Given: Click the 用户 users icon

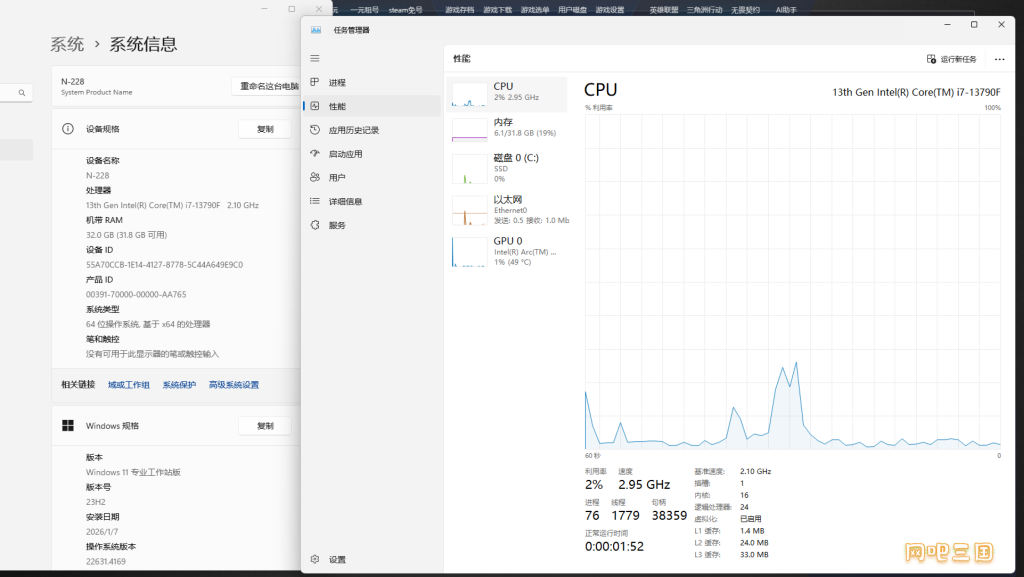Looking at the screenshot, I should point(315,177).
